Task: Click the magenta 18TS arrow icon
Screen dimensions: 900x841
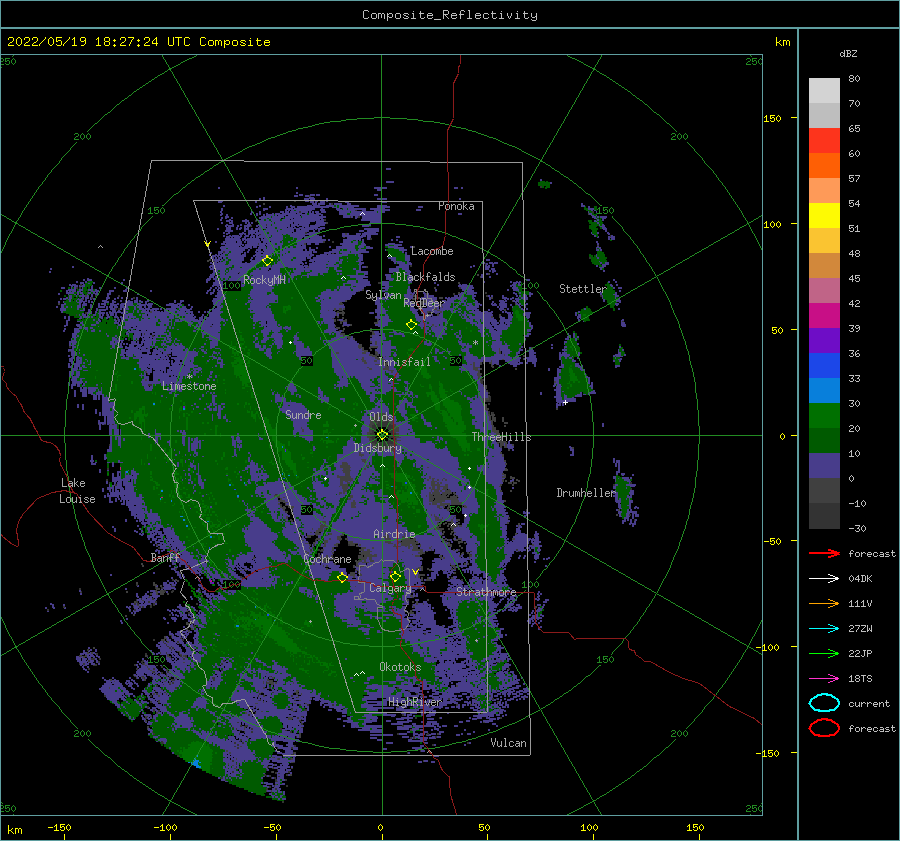Action: pos(824,678)
